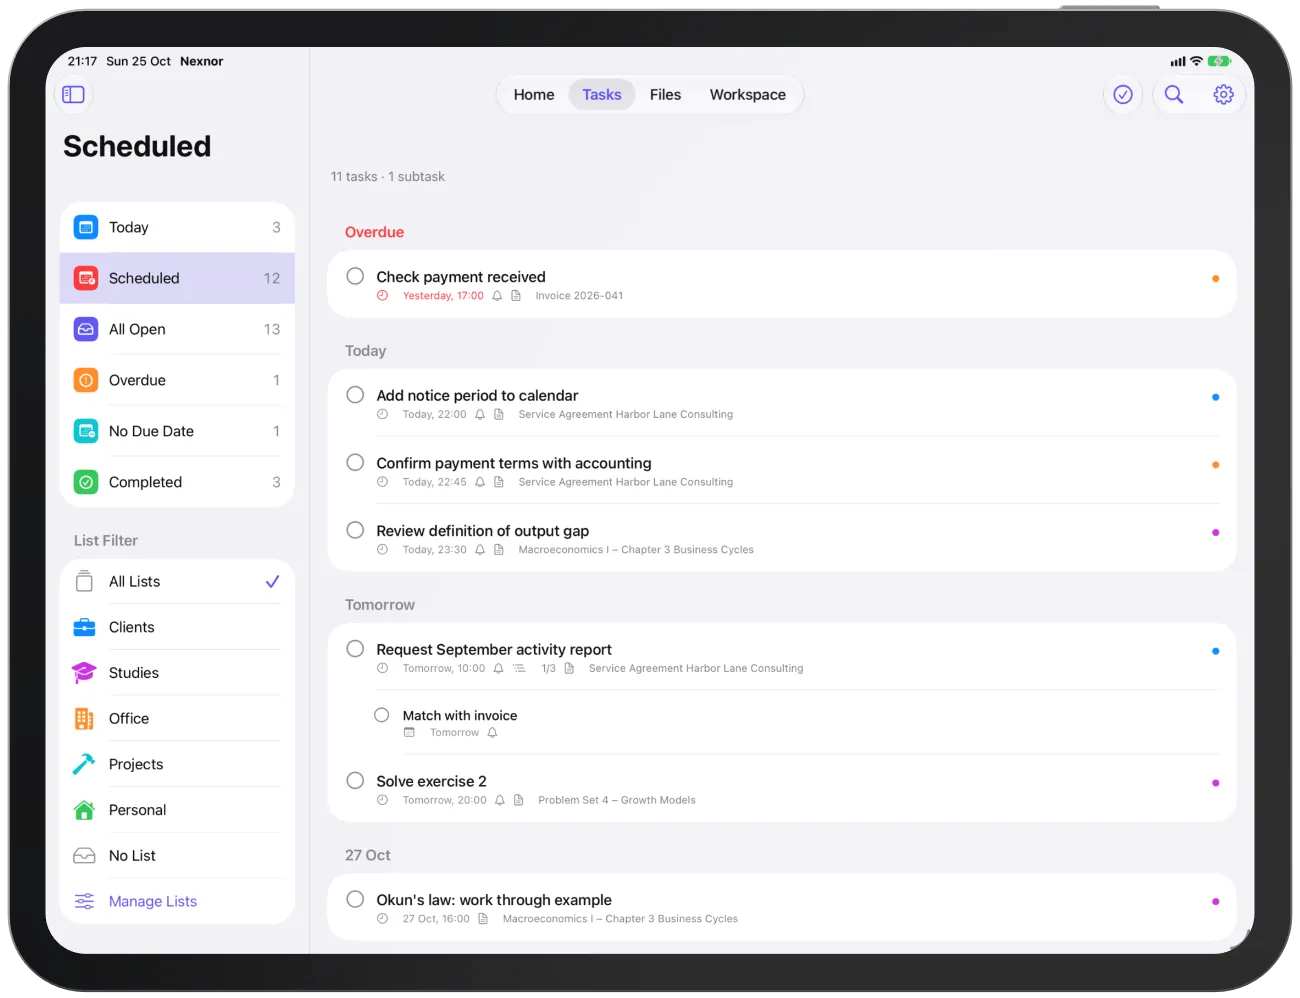Open Invoice 2026-041 attachment link
Image resolution: width=1300 pixels, height=998 pixels.
coord(579,296)
